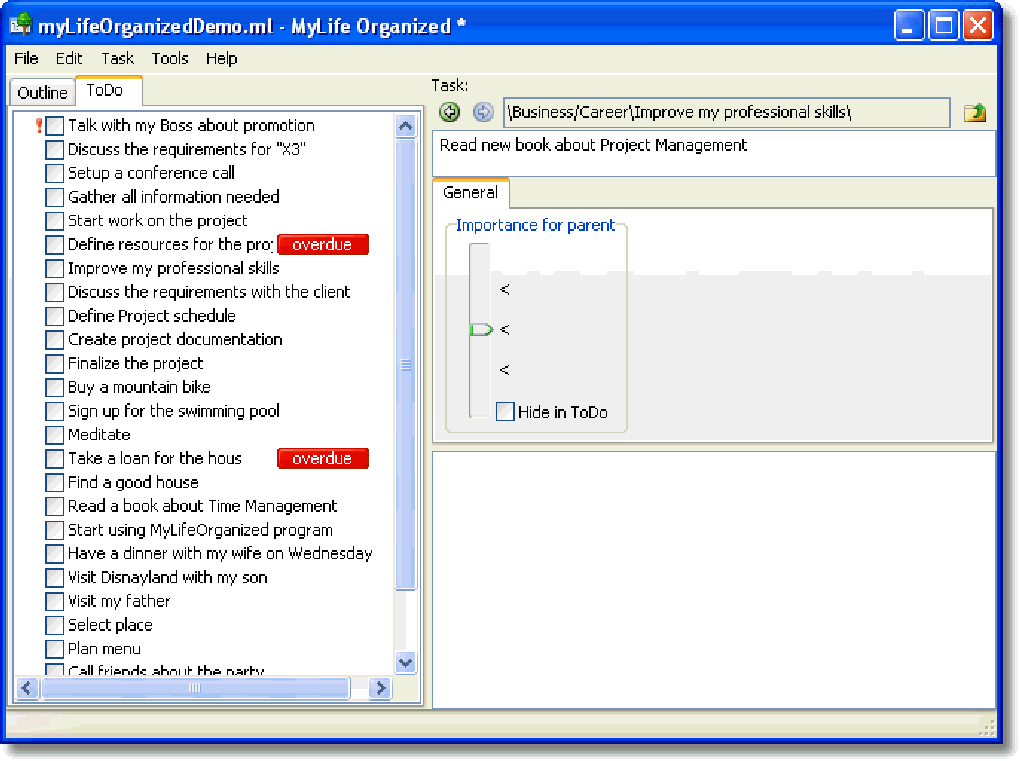Image resolution: width=1020 pixels, height=761 pixels.
Task: Select the General tab
Action: [x=470, y=193]
